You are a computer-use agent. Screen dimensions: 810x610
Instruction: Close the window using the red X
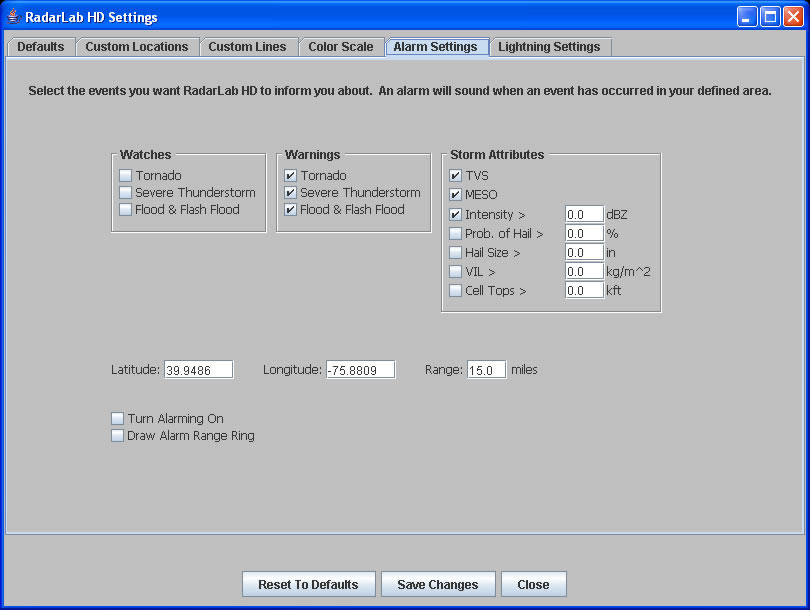tap(793, 17)
